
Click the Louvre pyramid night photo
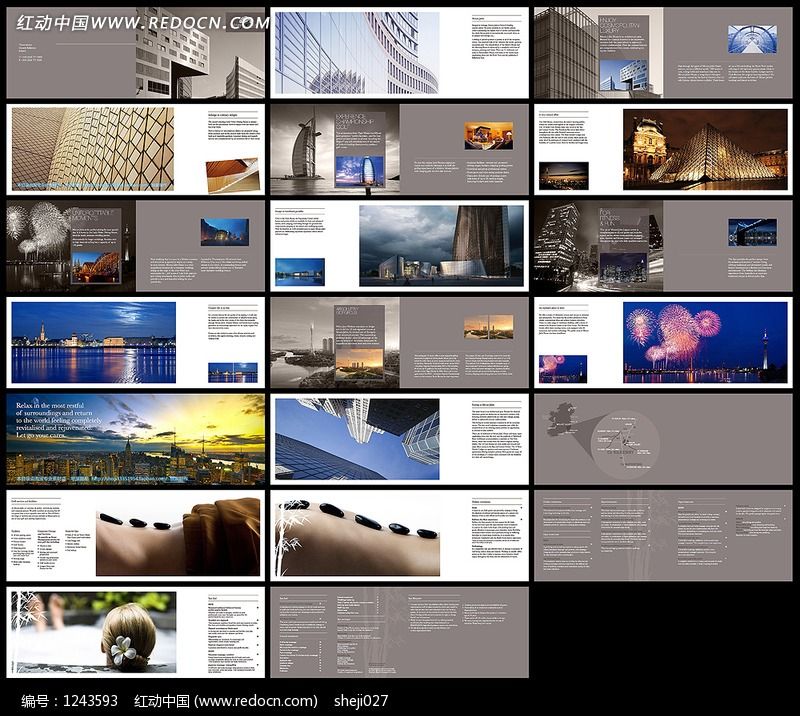(705, 150)
